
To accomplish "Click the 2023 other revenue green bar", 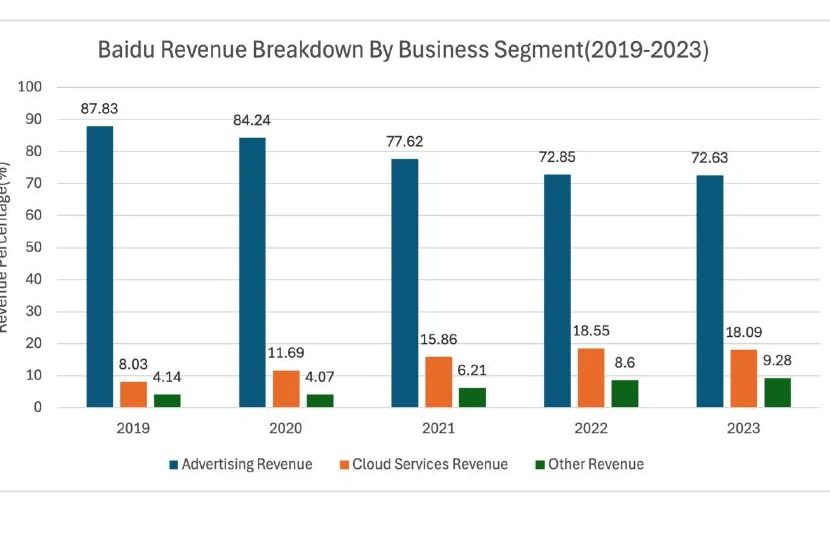I will click(778, 392).
